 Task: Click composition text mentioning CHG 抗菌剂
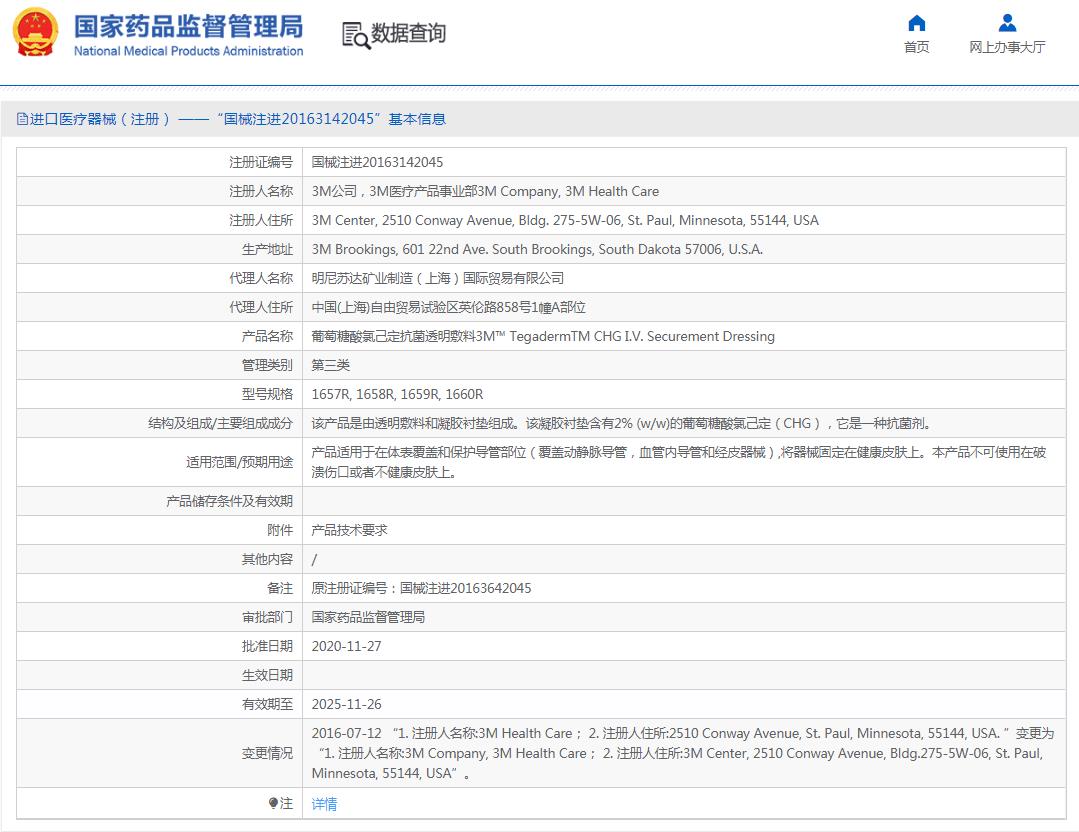click(x=621, y=423)
